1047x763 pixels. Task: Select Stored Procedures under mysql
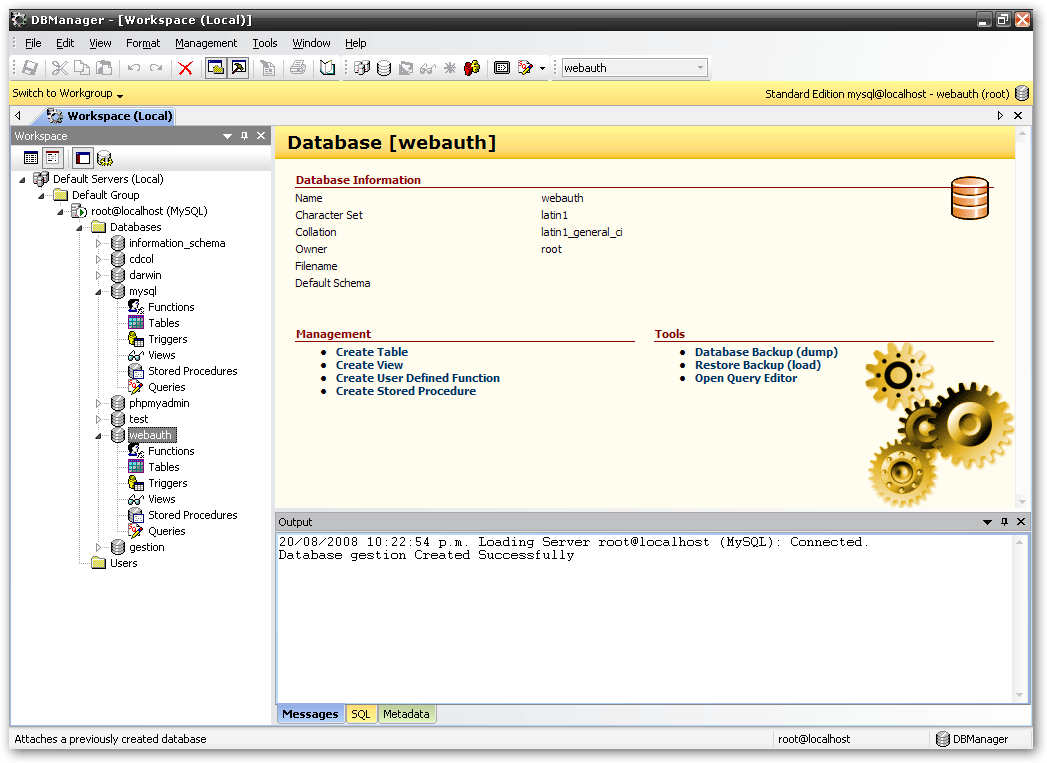[192, 371]
